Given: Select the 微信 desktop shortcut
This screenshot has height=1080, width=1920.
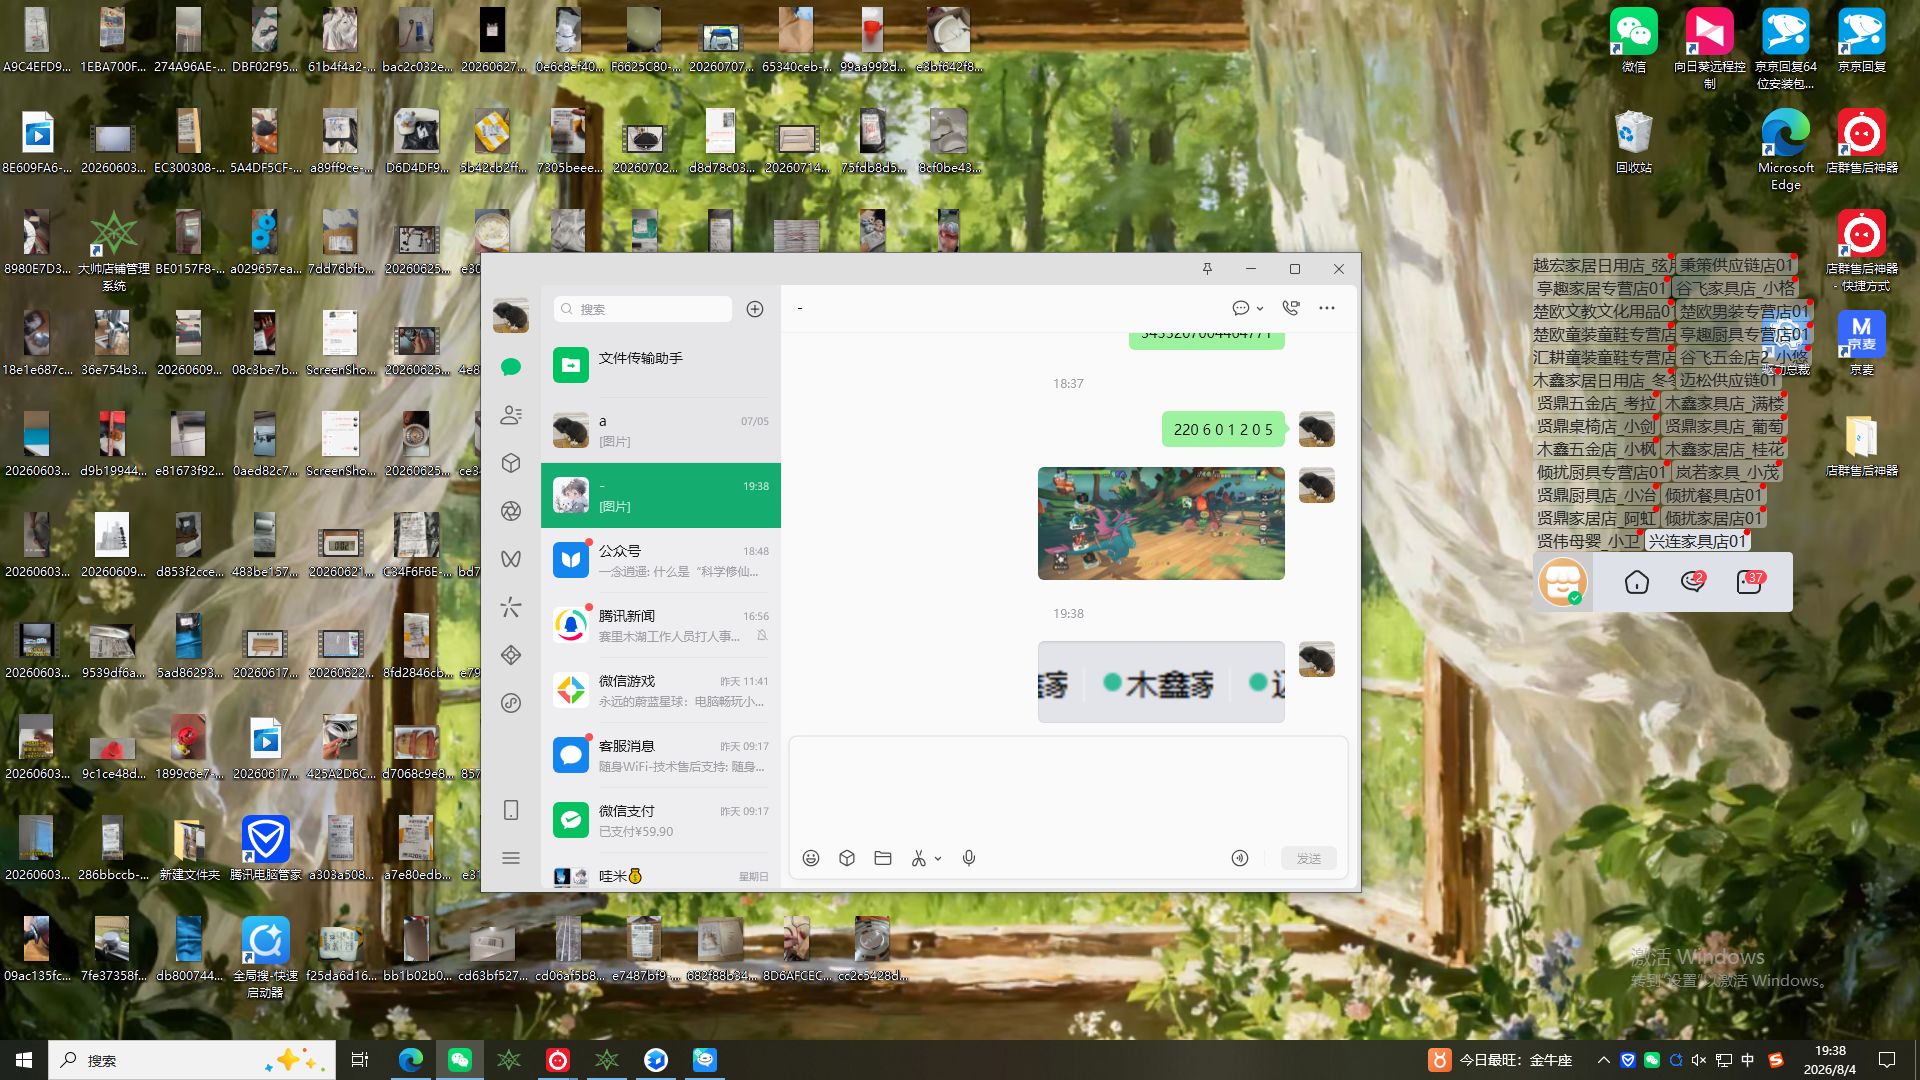Looking at the screenshot, I should click(1634, 41).
